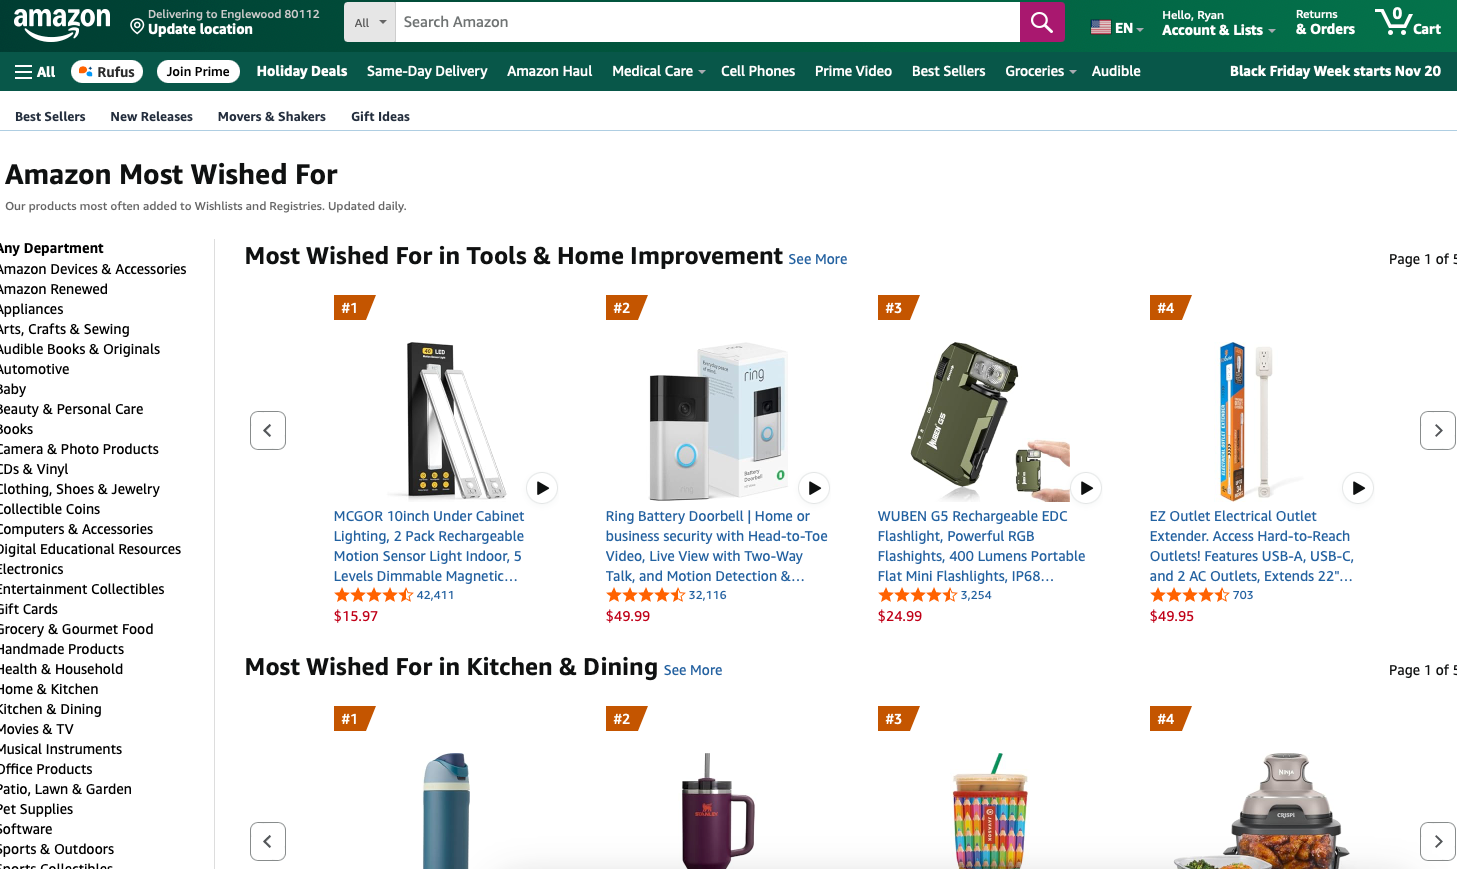The width and height of the screenshot is (1457, 869).
Task: Switch to the New Releases tab
Action: point(151,116)
